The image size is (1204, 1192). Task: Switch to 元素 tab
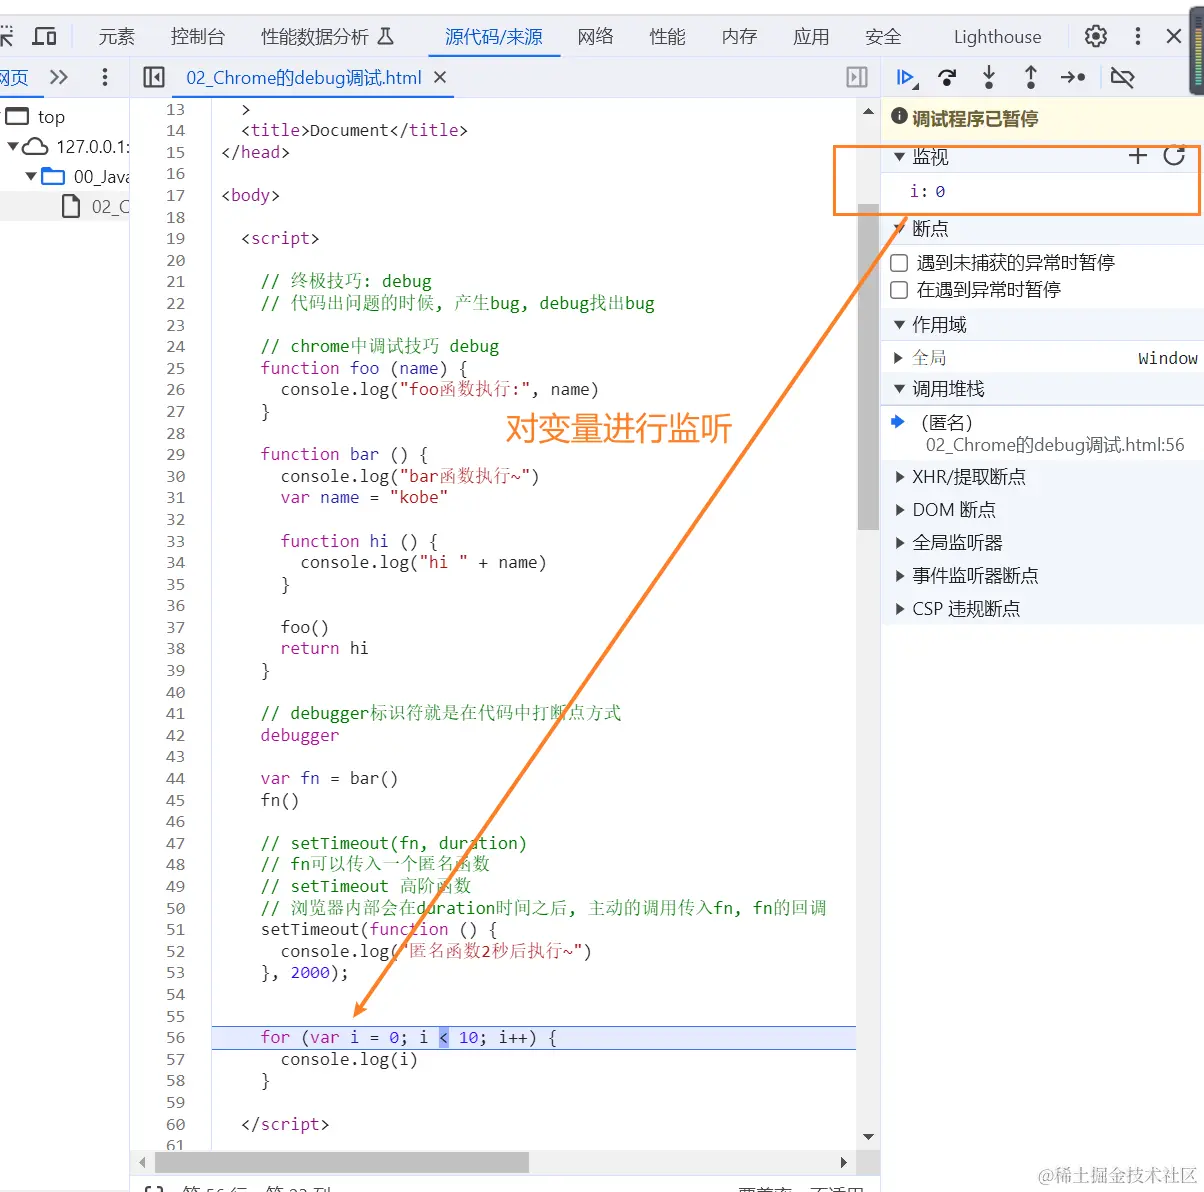pos(117,37)
